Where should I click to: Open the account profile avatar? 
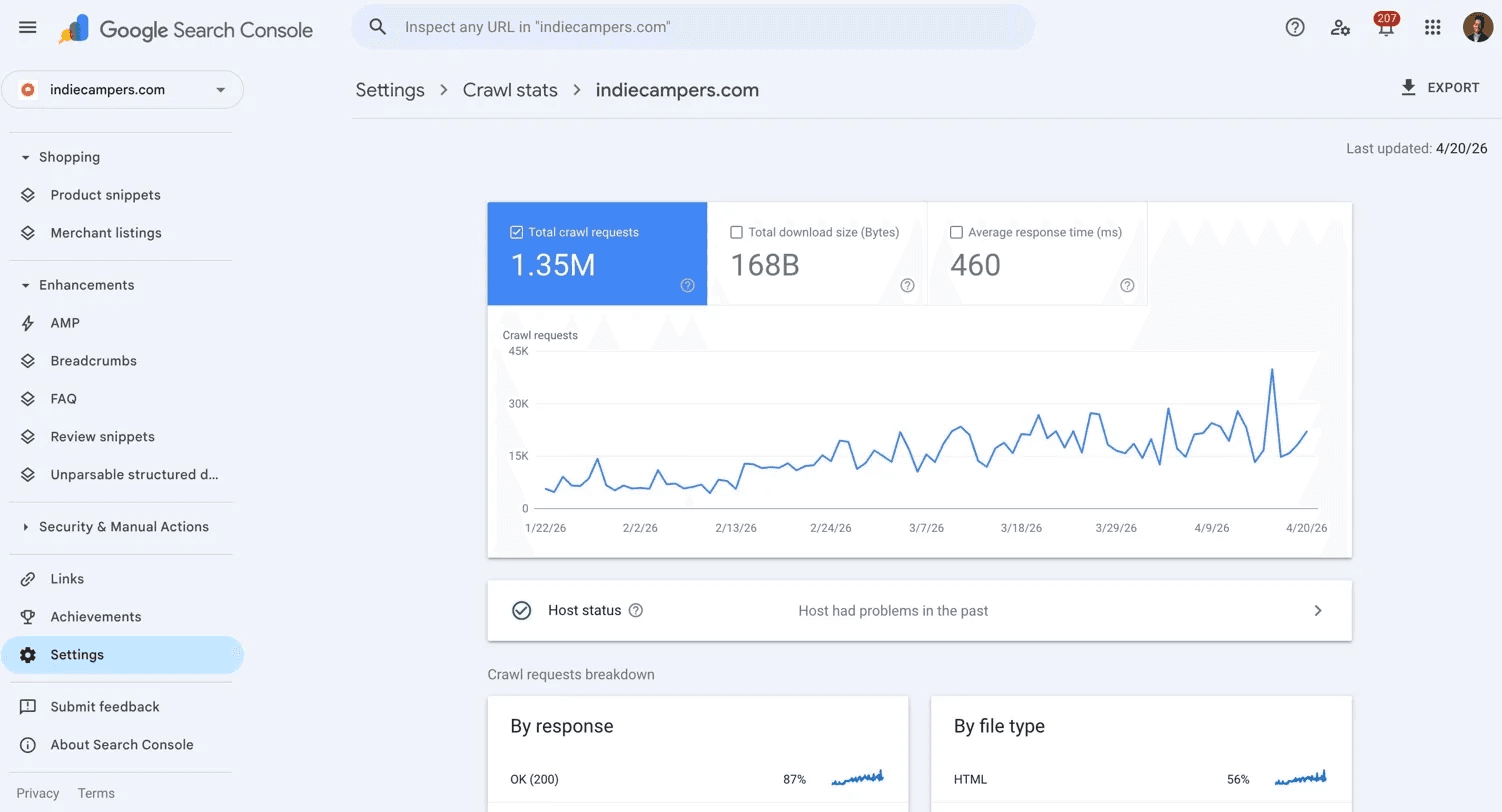(x=1477, y=27)
